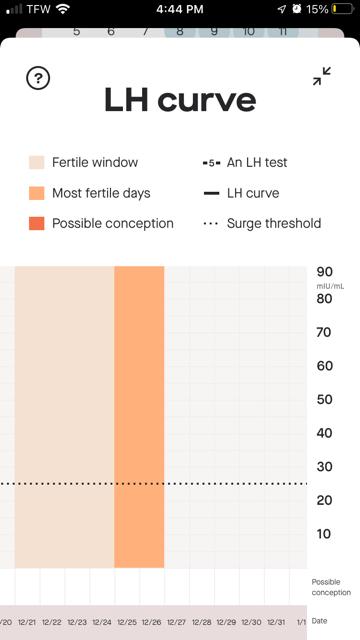Tap the dotted surge threshold line
Viewport: 360px width, 640px height.
153,484
